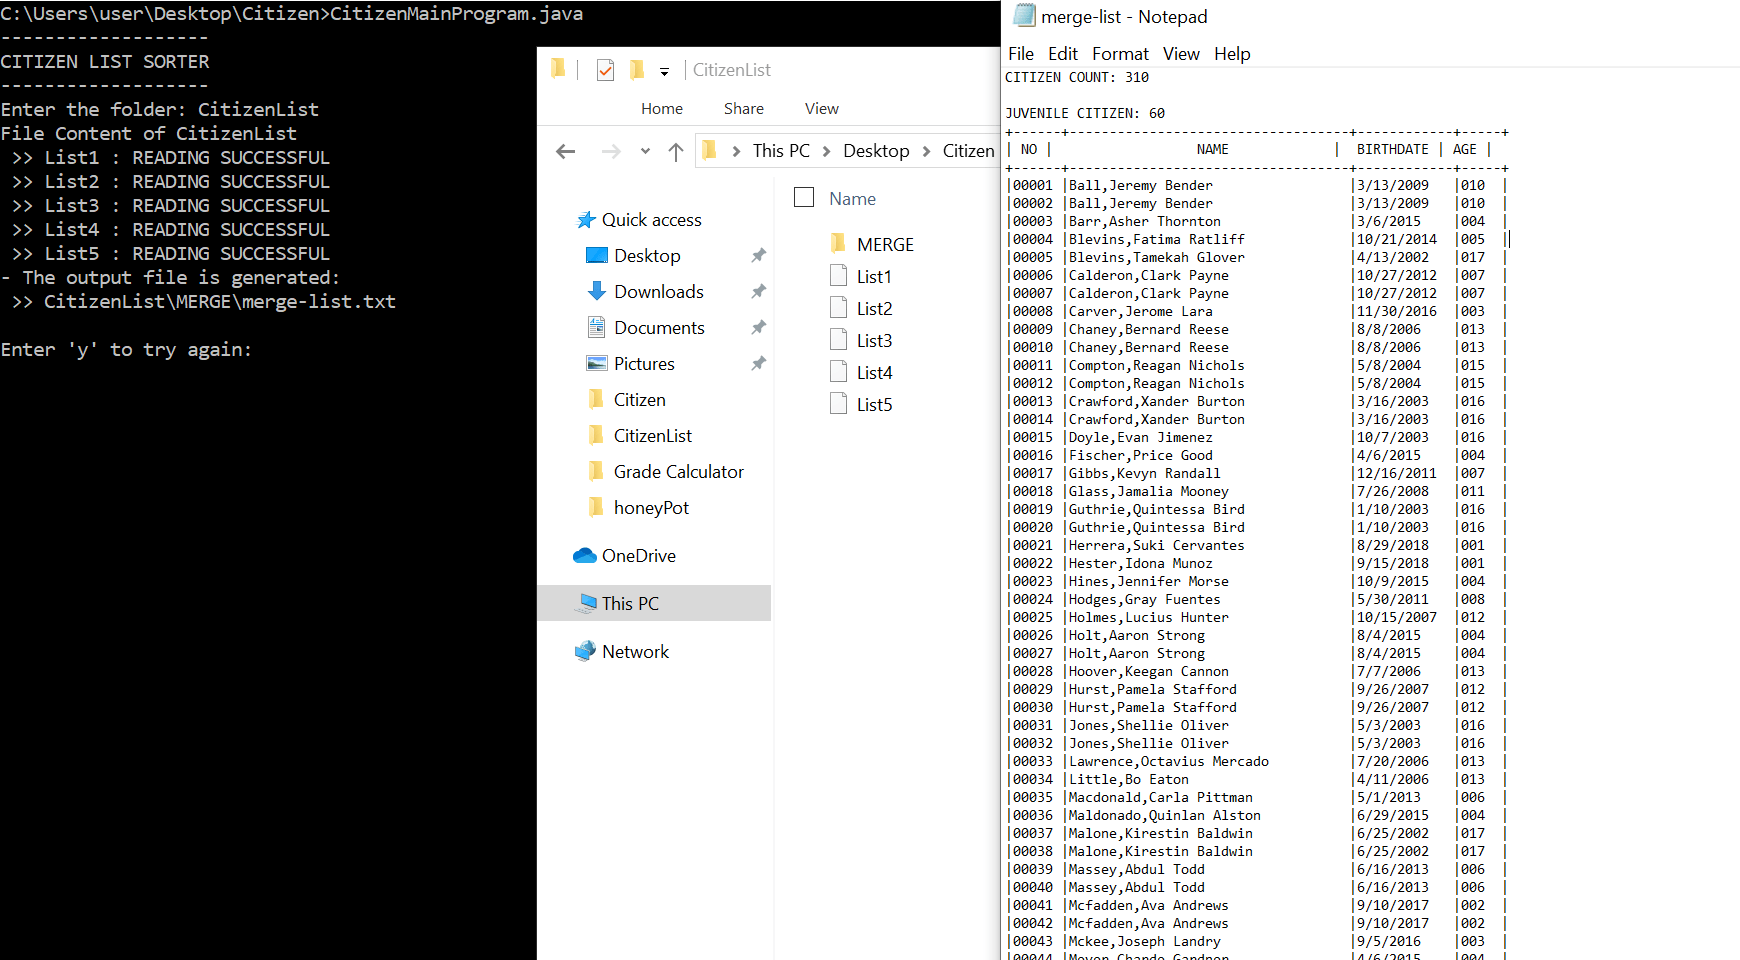Select the honeyPot folder in navigation pane
The height and width of the screenshot is (960, 1740).
coord(651,508)
